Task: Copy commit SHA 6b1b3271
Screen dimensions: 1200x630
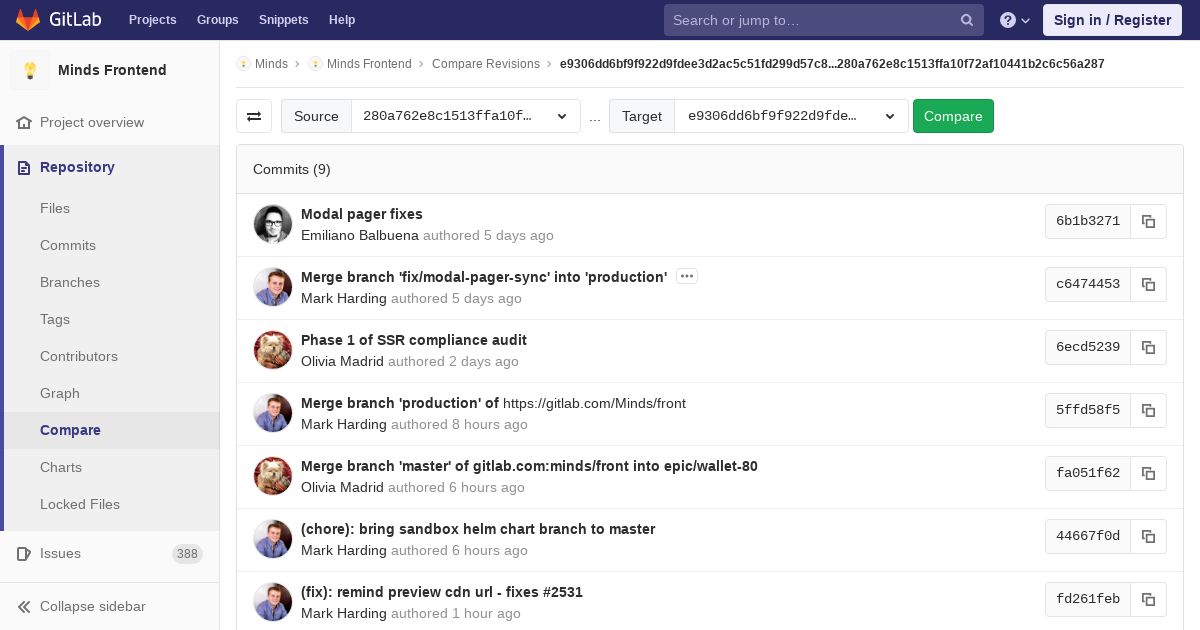Action: click(x=1148, y=221)
